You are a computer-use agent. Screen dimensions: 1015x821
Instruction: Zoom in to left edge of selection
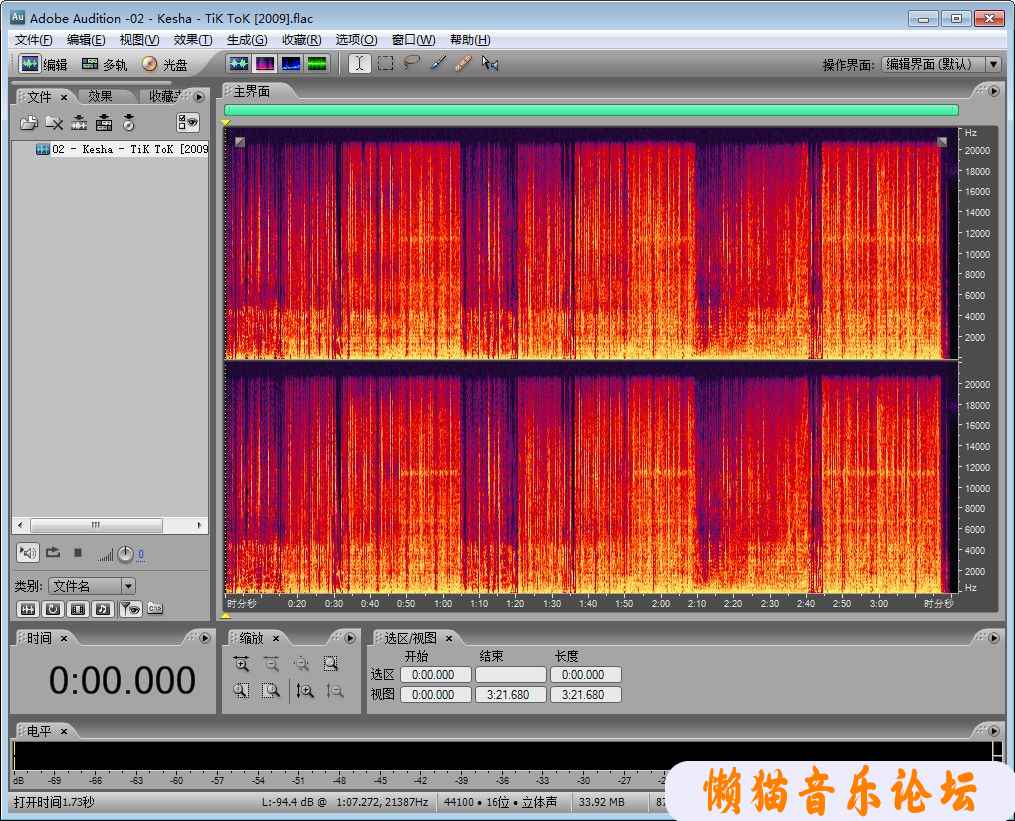(241, 691)
